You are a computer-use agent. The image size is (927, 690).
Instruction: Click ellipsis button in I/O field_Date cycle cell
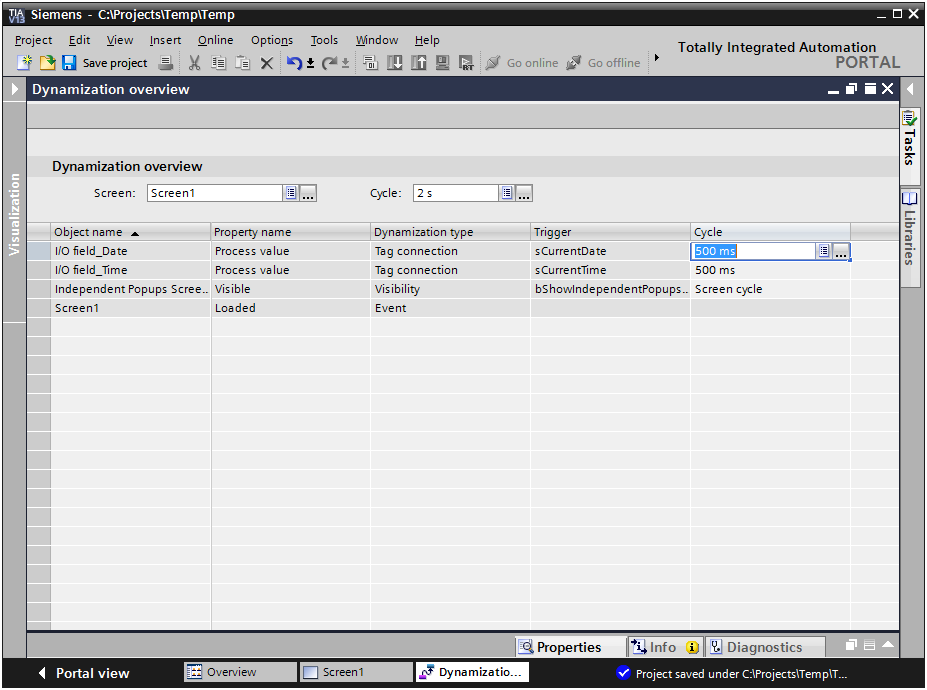point(841,251)
